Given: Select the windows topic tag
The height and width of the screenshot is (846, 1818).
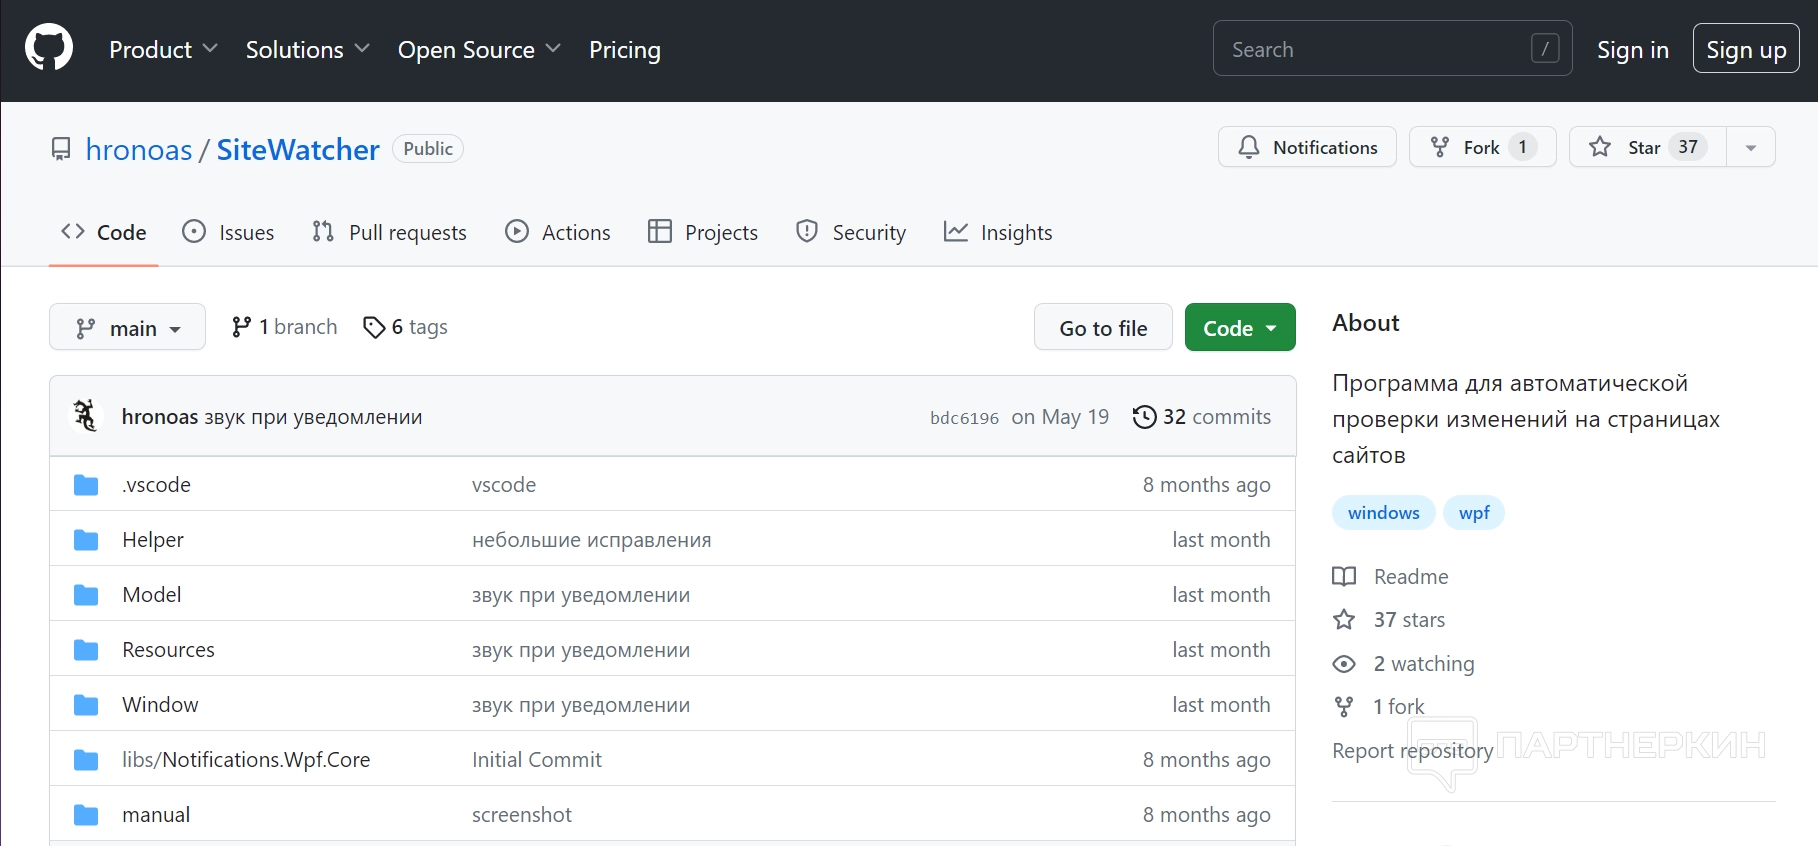Looking at the screenshot, I should pyautogui.click(x=1383, y=513).
